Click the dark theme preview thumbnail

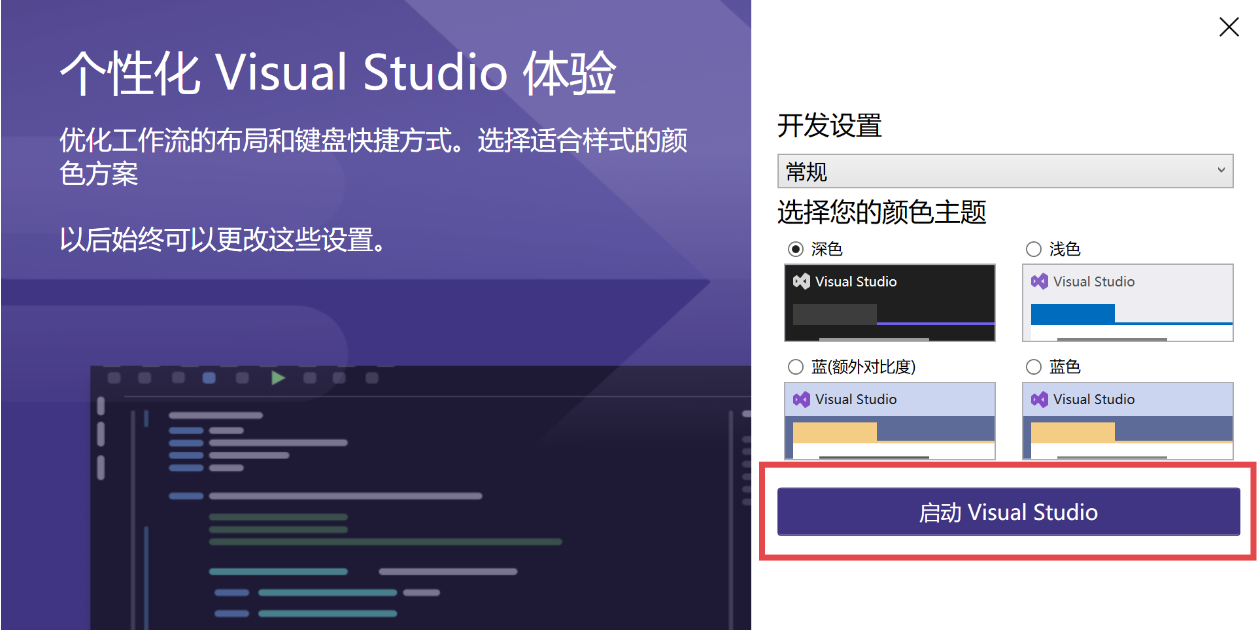[x=889, y=302]
